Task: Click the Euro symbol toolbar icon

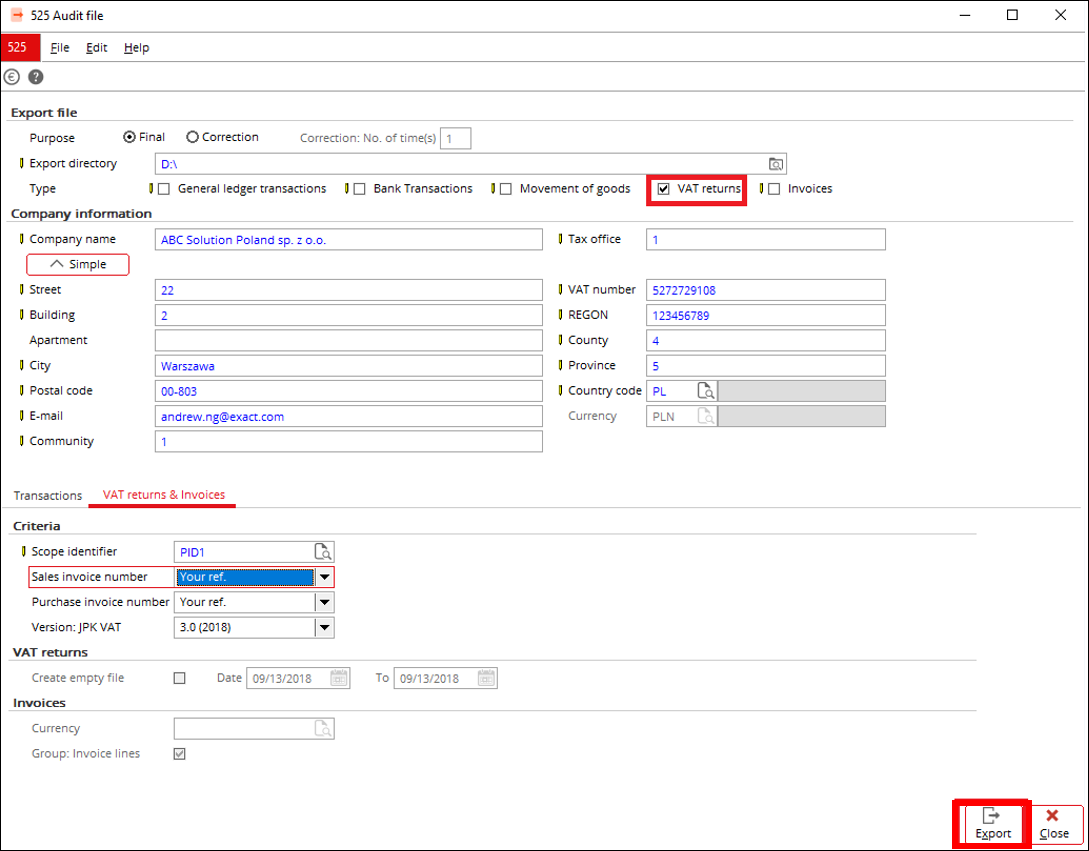Action: coord(12,77)
